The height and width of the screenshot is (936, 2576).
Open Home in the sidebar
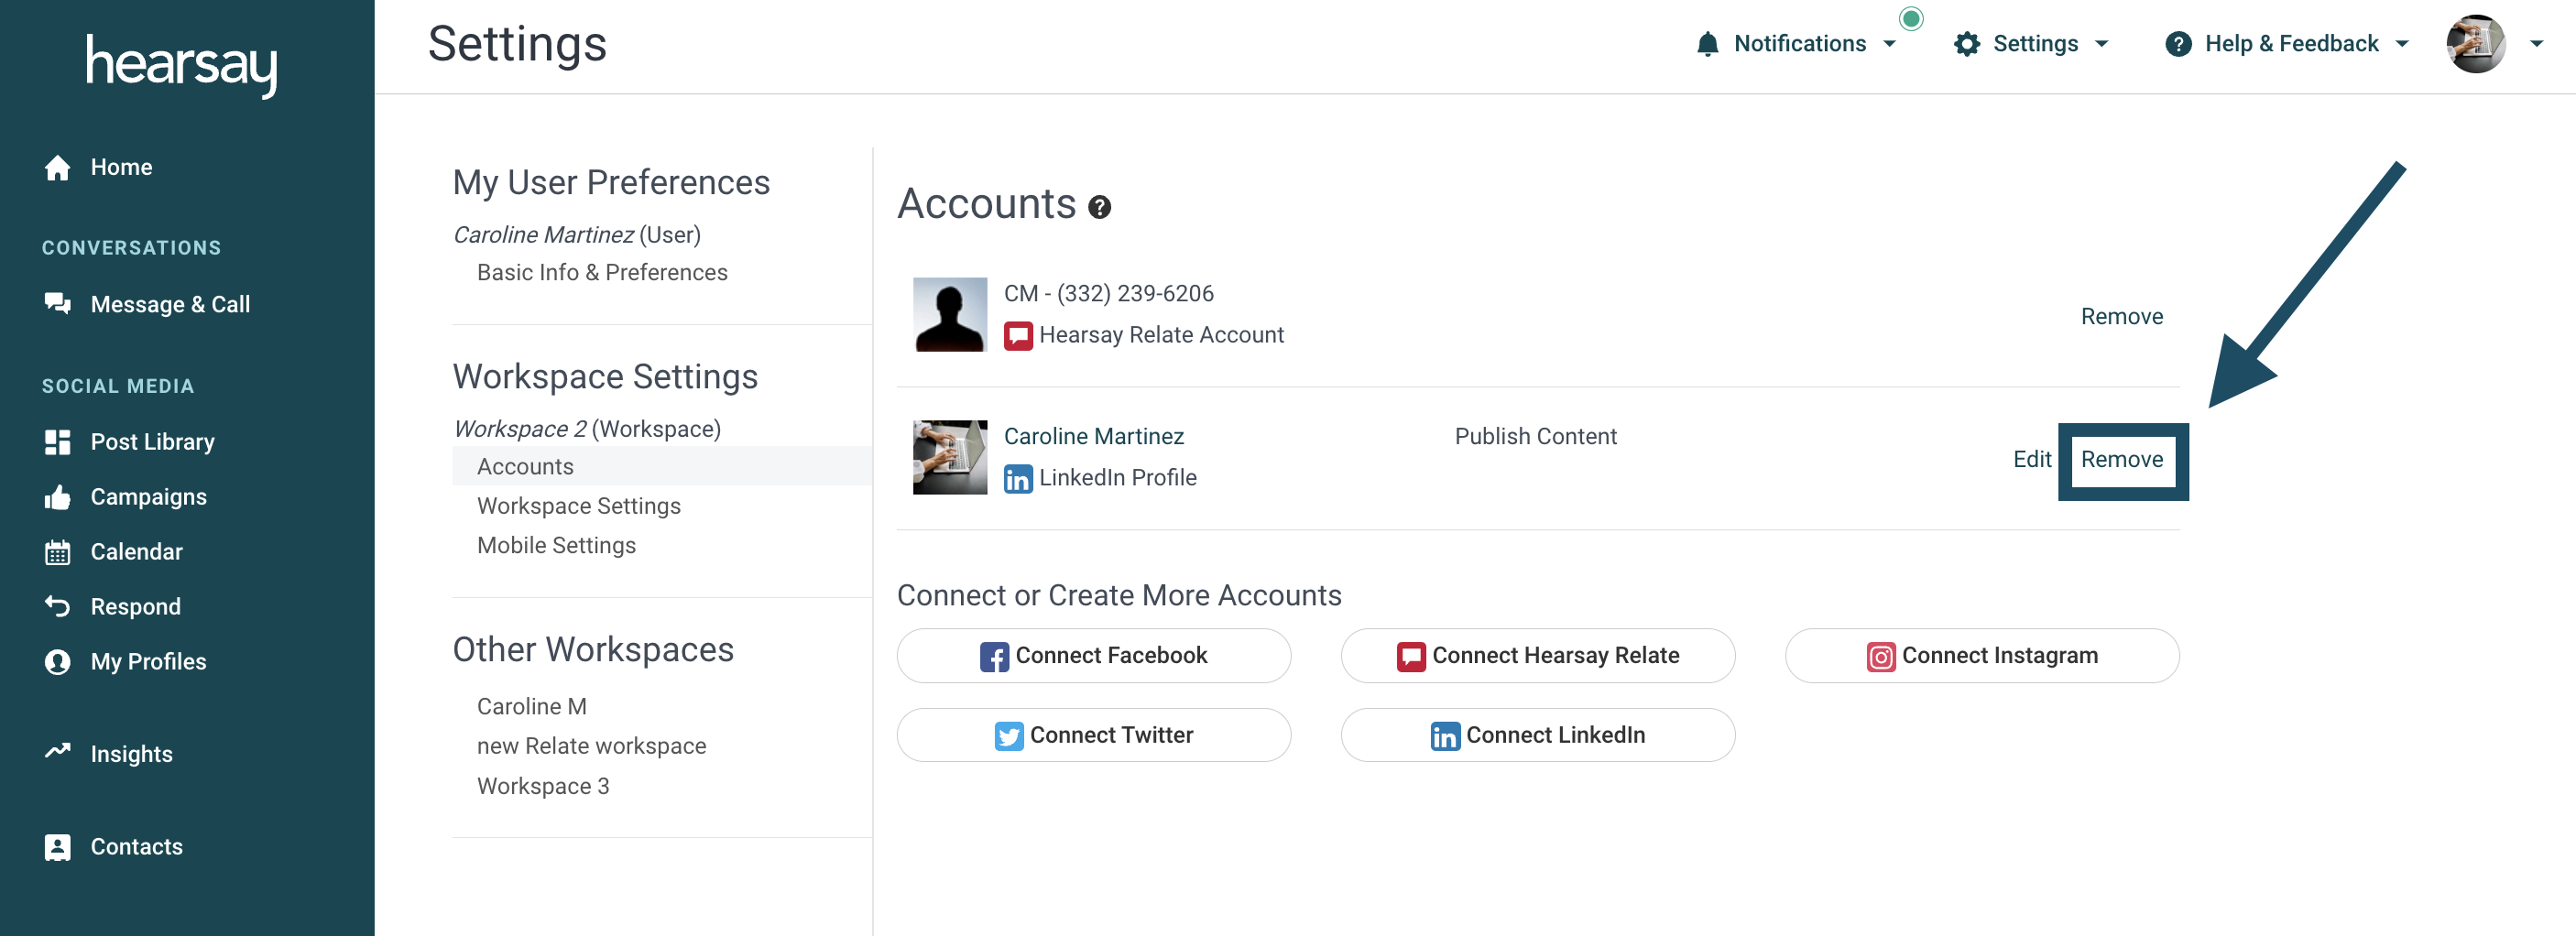[121, 167]
